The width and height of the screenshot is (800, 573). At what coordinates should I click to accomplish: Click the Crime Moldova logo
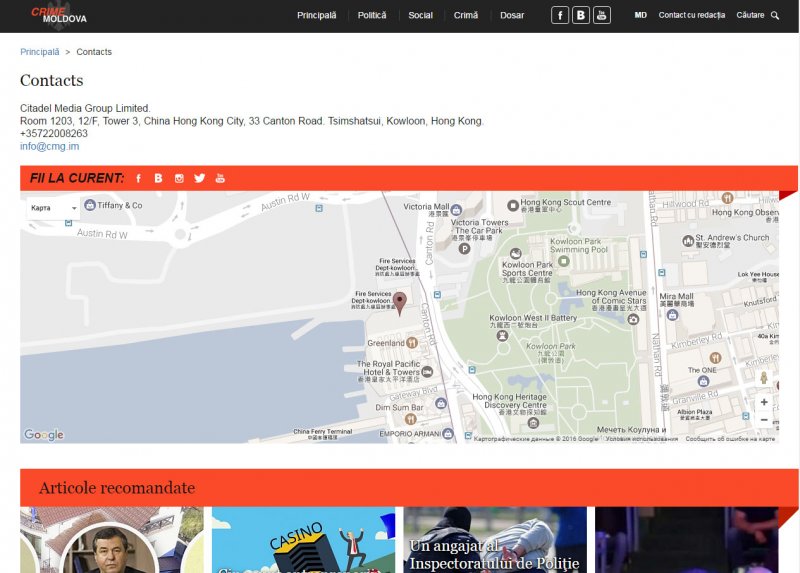pos(59,15)
